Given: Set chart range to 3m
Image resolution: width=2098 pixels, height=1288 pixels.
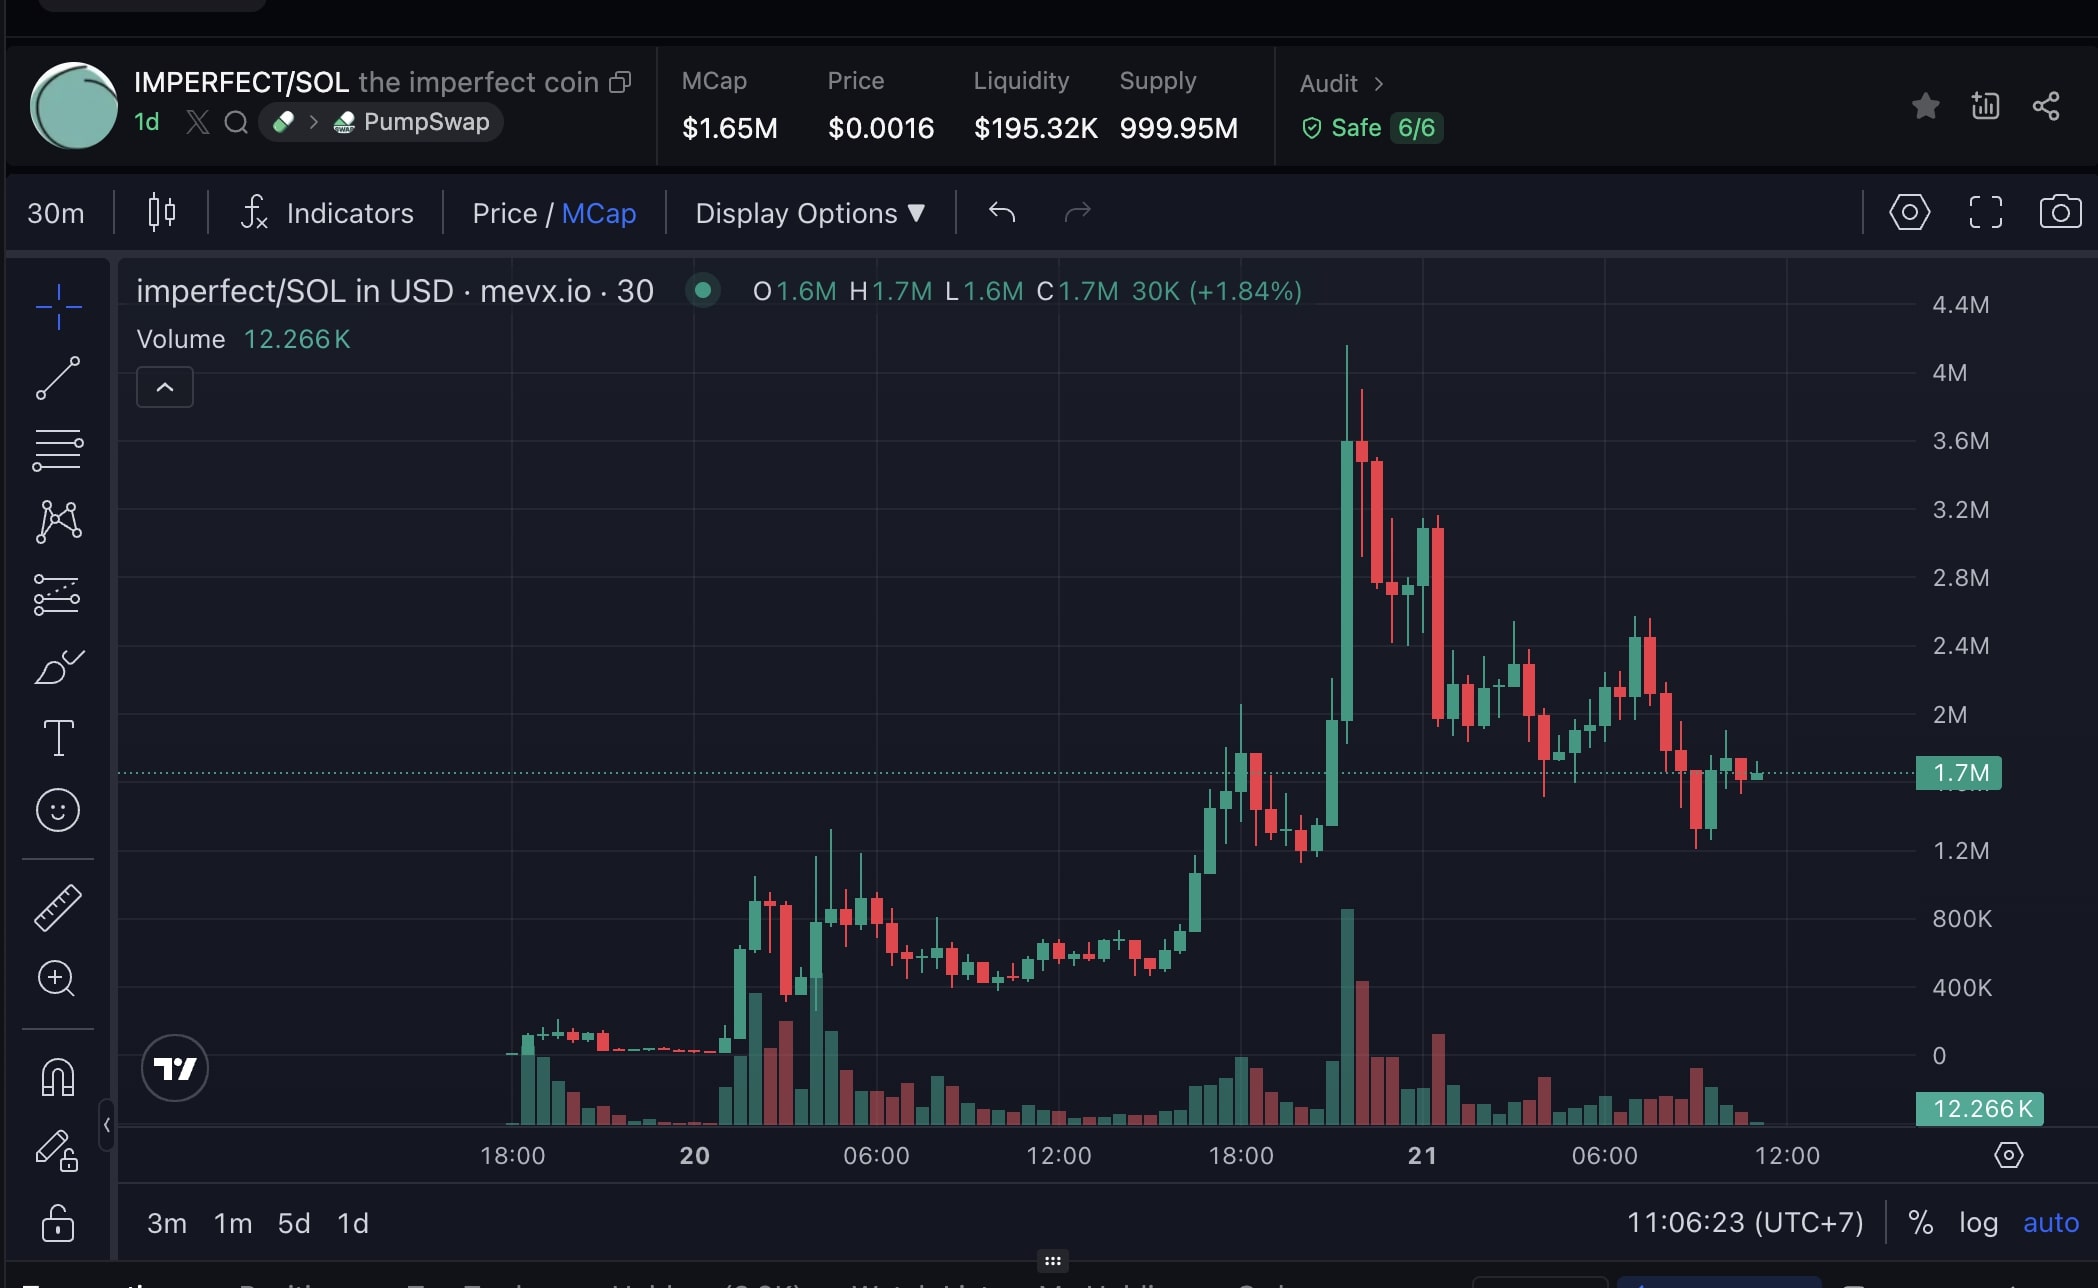Looking at the screenshot, I should point(167,1223).
